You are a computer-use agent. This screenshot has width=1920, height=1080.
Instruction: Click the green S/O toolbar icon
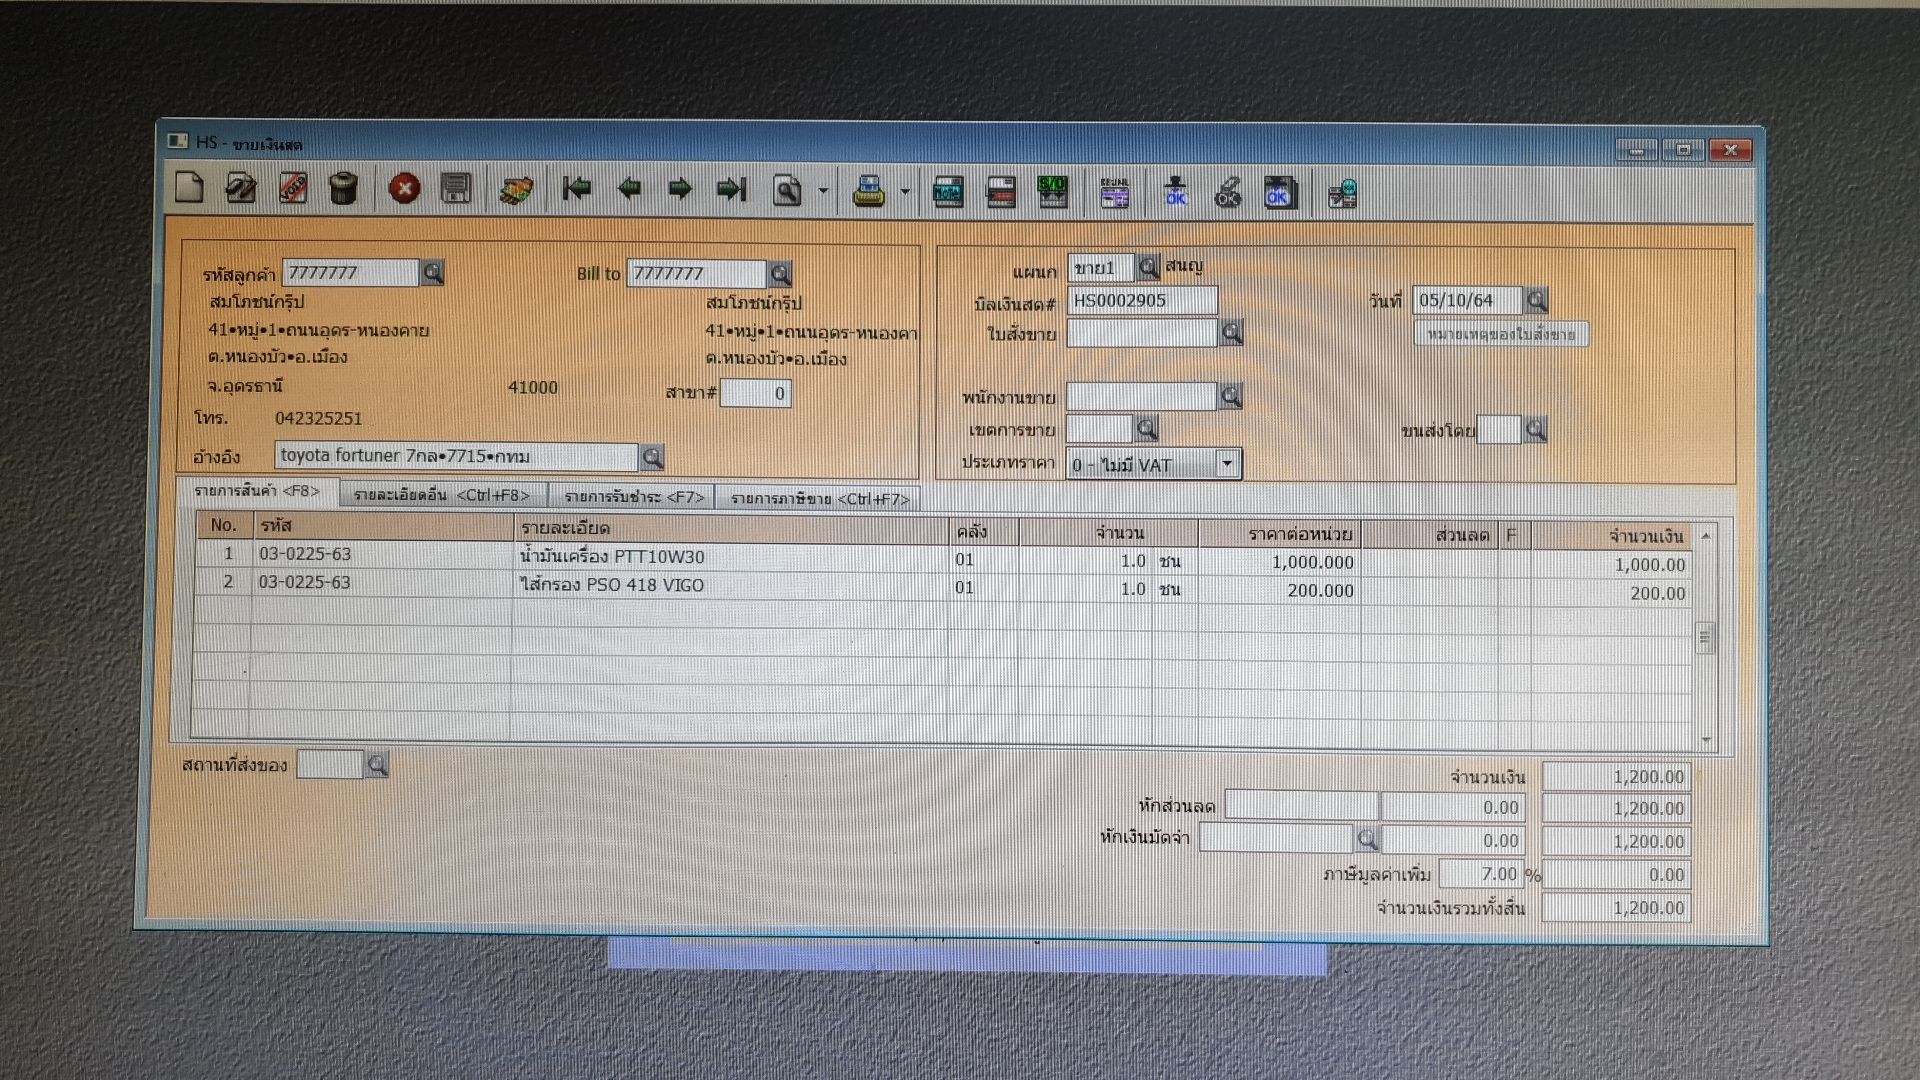point(1052,191)
